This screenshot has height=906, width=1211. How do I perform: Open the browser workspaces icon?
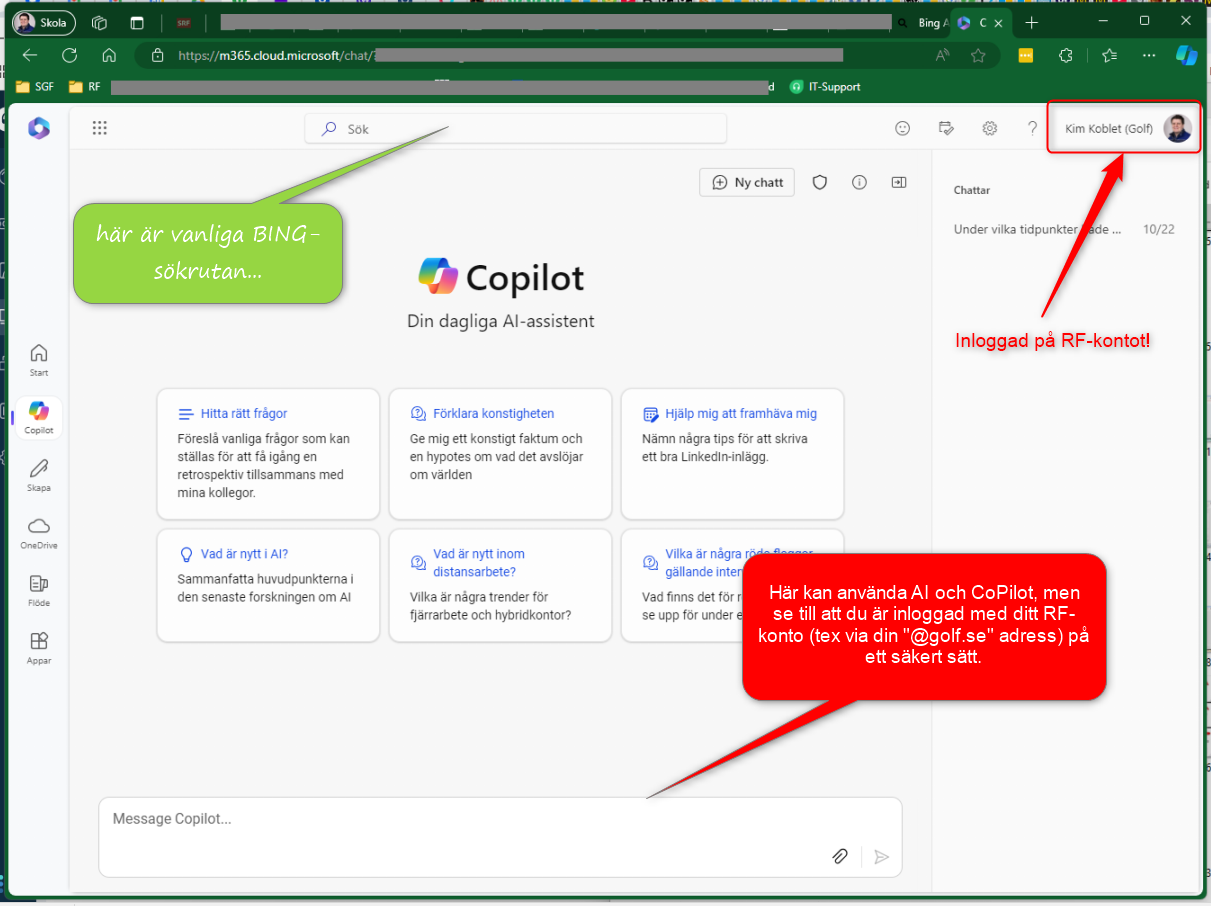(99, 22)
